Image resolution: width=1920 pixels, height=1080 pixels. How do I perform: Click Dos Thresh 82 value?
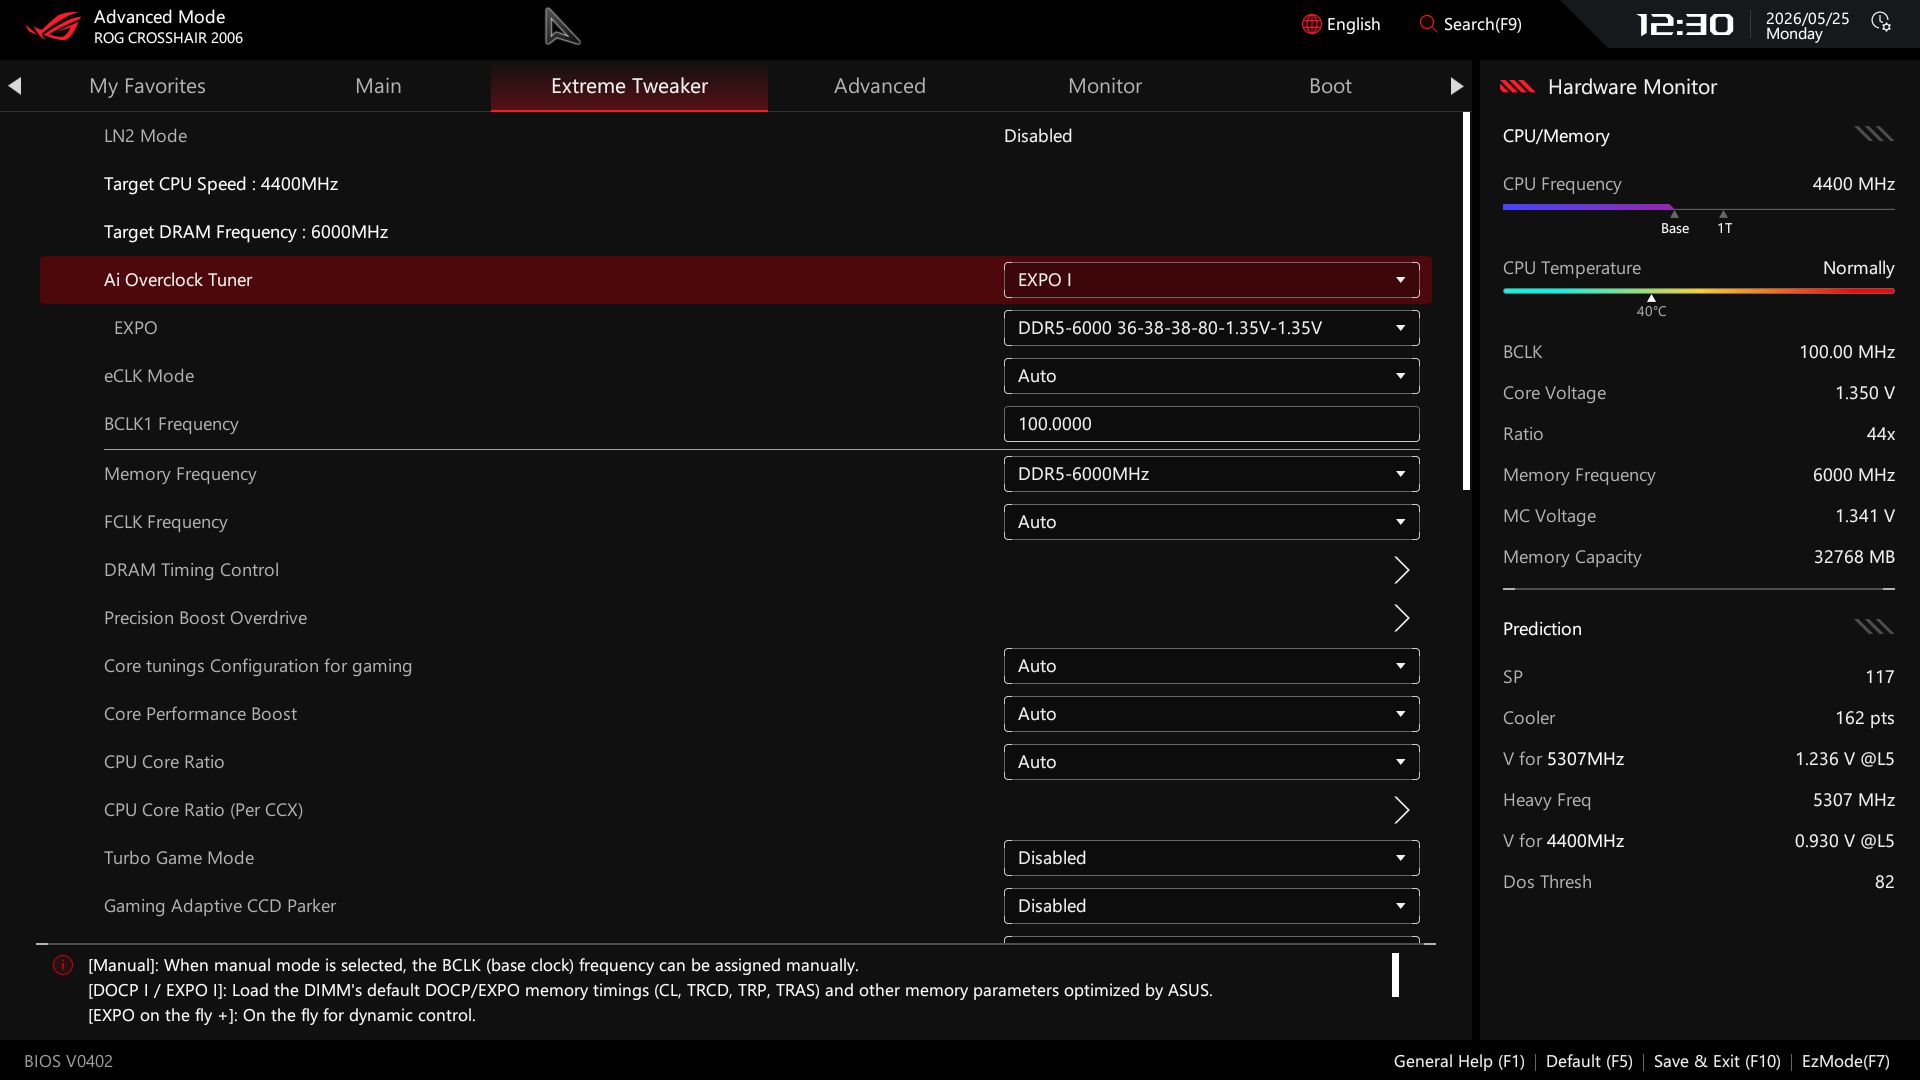(1884, 882)
